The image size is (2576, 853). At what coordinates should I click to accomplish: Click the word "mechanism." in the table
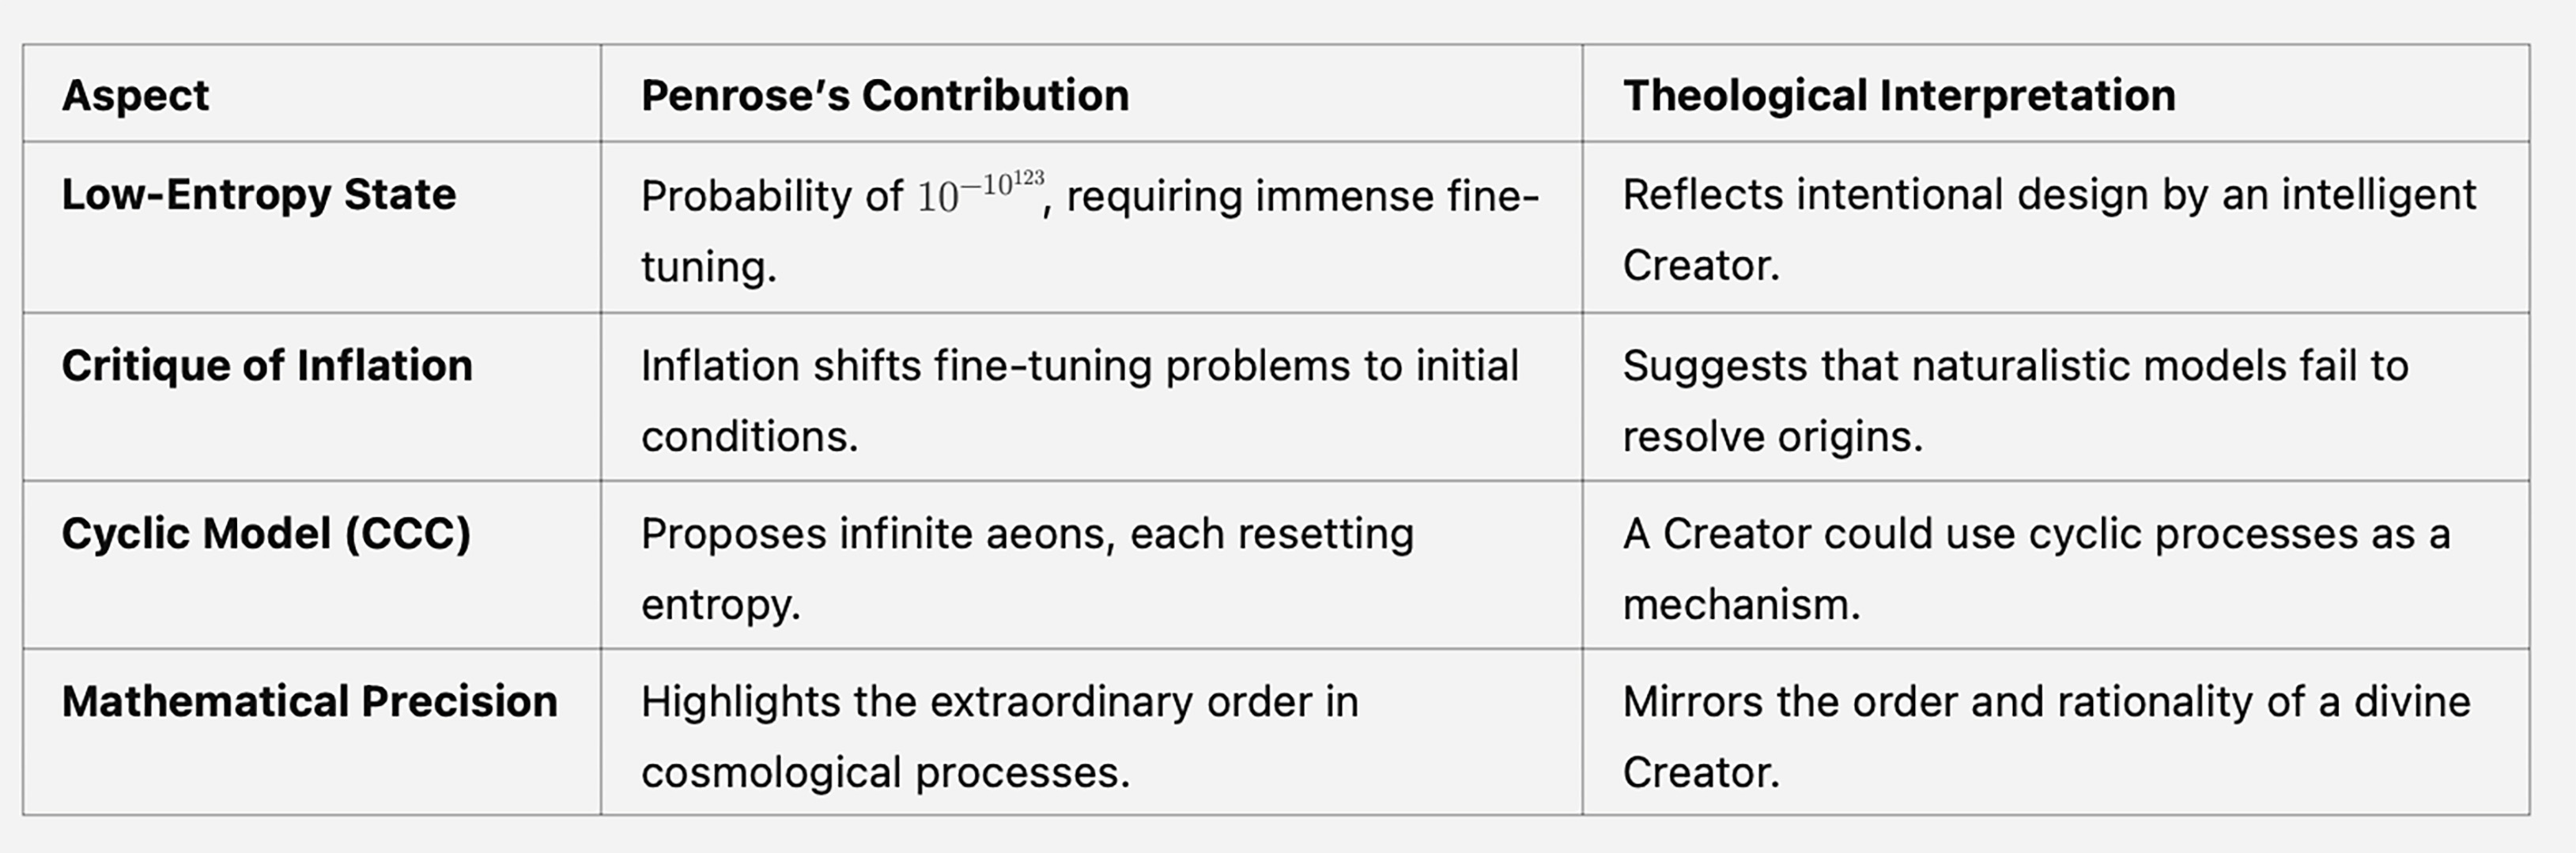[x=1741, y=605]
